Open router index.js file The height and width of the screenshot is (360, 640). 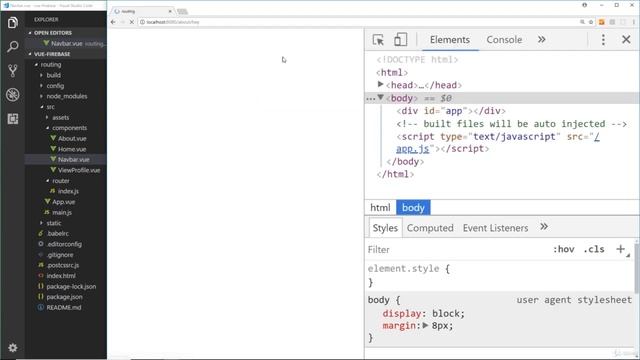click(67, 191)
